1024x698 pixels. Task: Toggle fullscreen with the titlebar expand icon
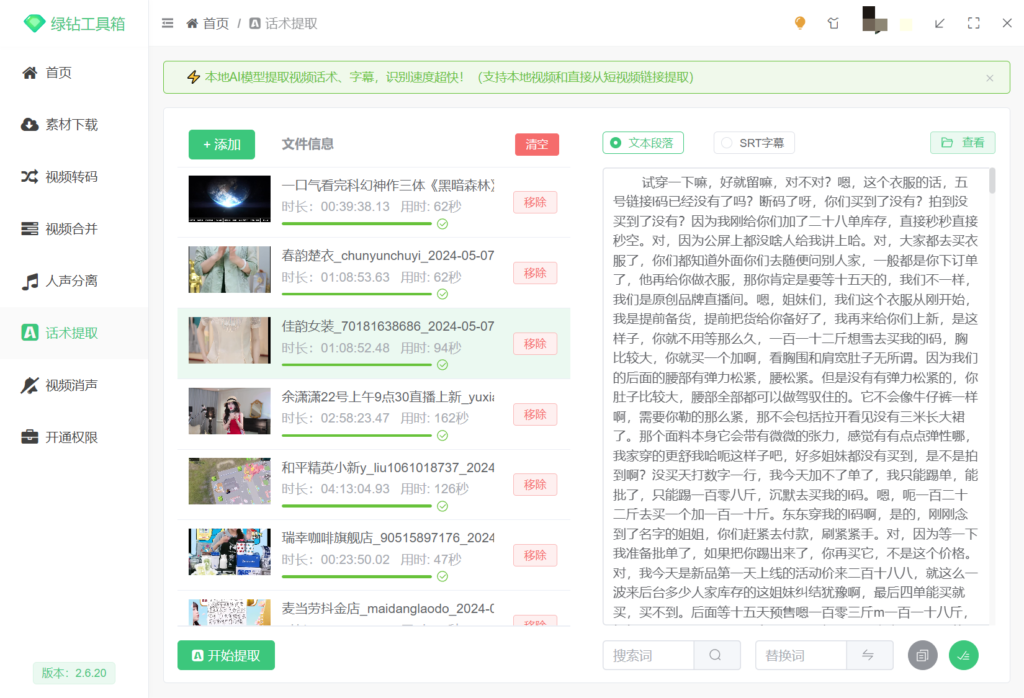click(x=973, y=22)
